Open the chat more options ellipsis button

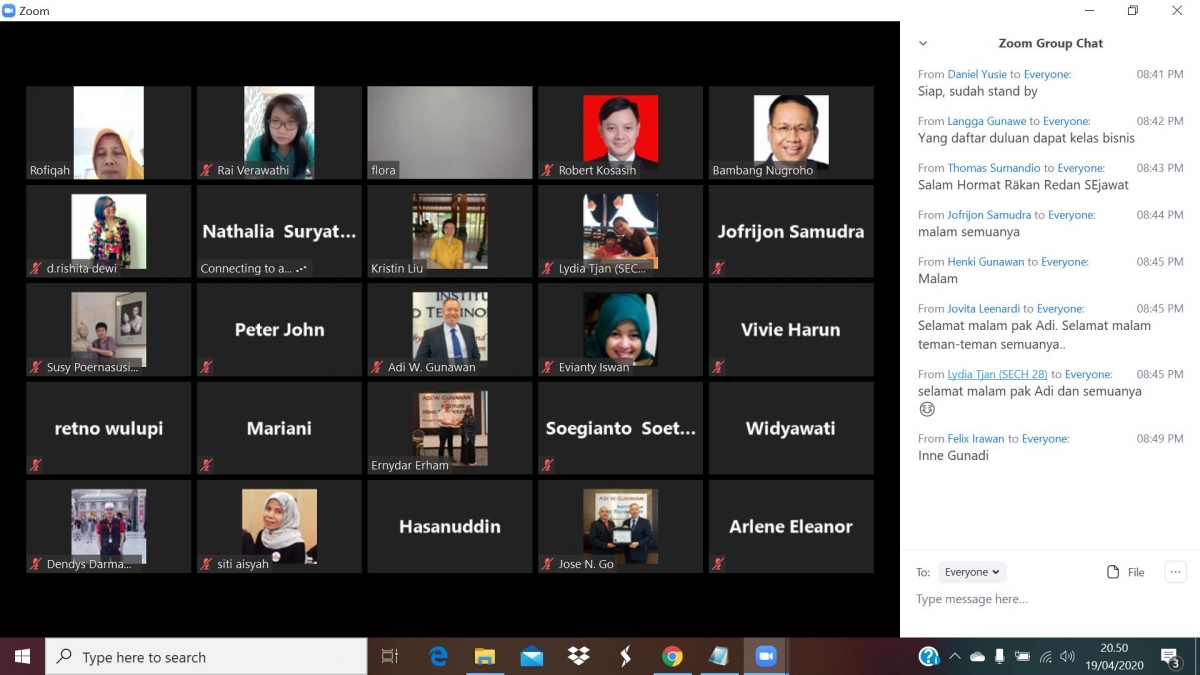[1175, 572]
